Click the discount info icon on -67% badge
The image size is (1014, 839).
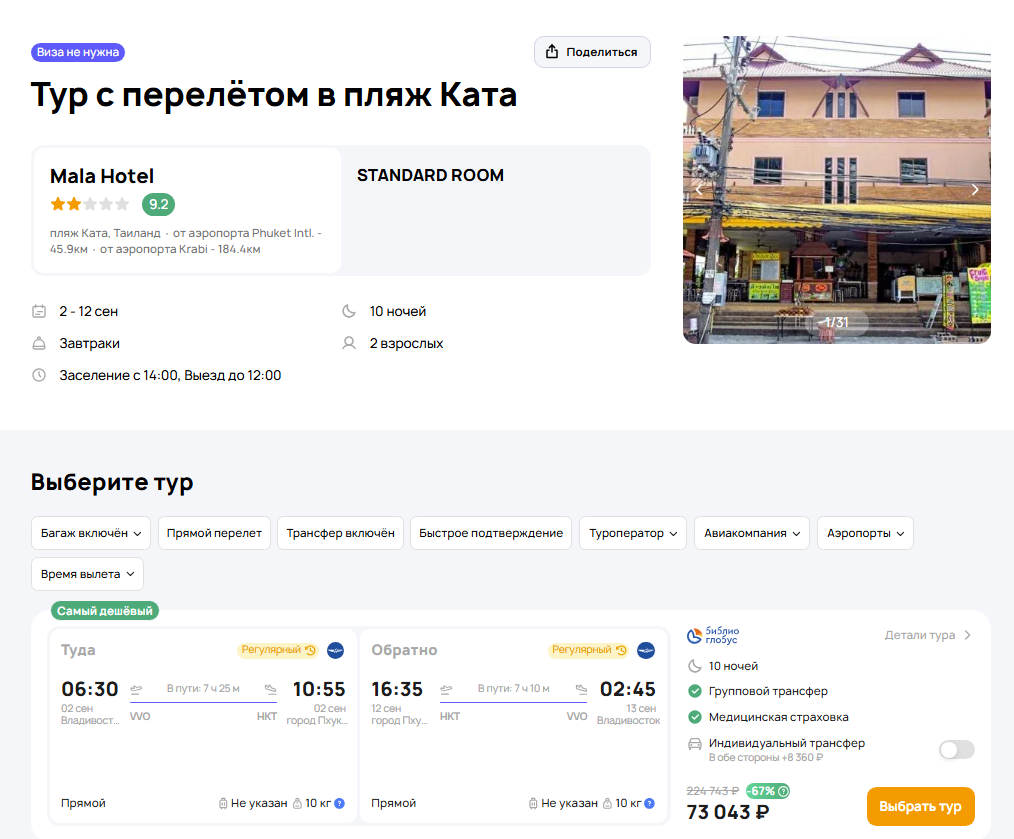click(783, 790)
